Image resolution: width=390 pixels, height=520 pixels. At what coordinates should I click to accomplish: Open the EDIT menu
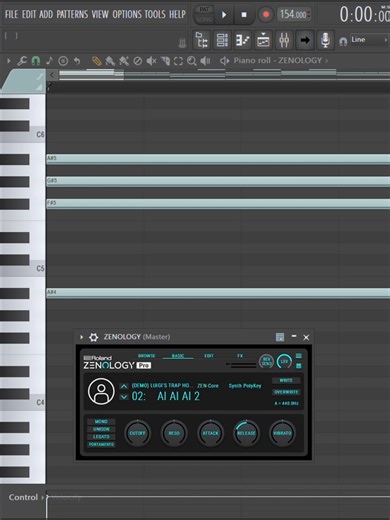[29, 14]
